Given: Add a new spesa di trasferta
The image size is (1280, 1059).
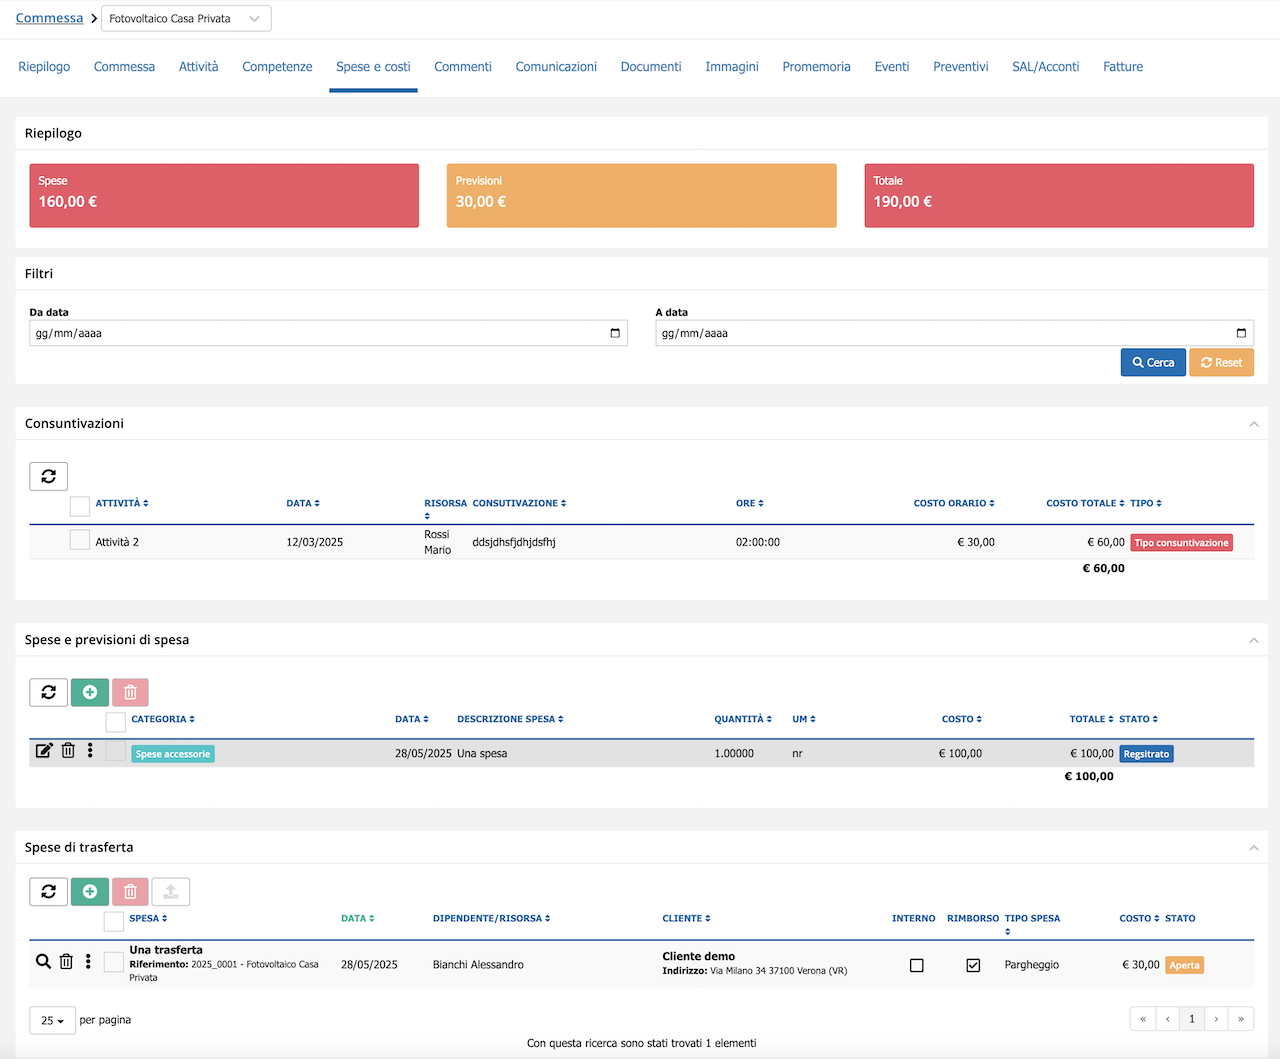Looking at the screenshot, I should coord(90,891).
